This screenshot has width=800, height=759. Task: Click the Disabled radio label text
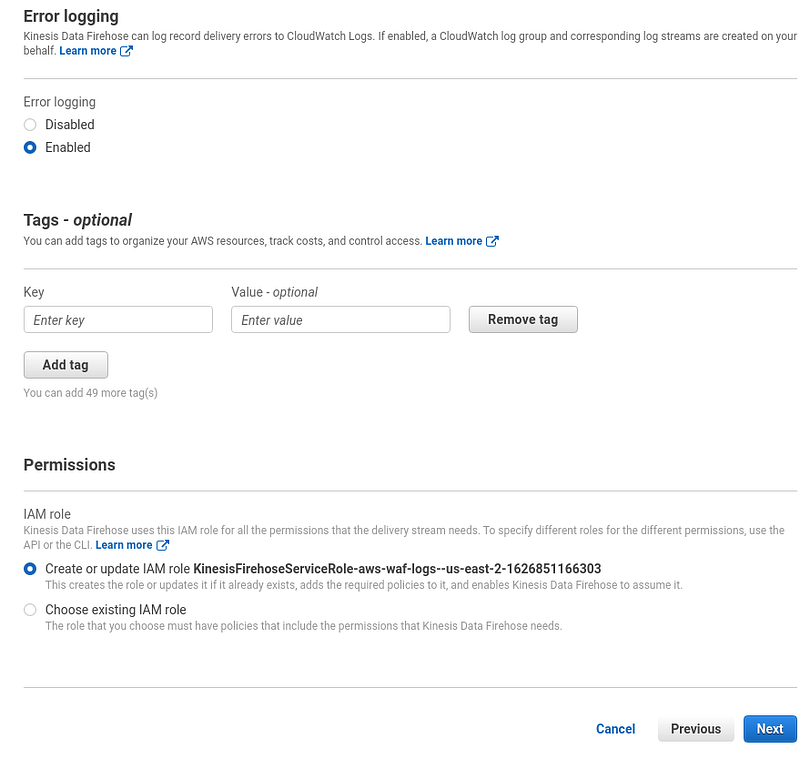pos(69,124)
